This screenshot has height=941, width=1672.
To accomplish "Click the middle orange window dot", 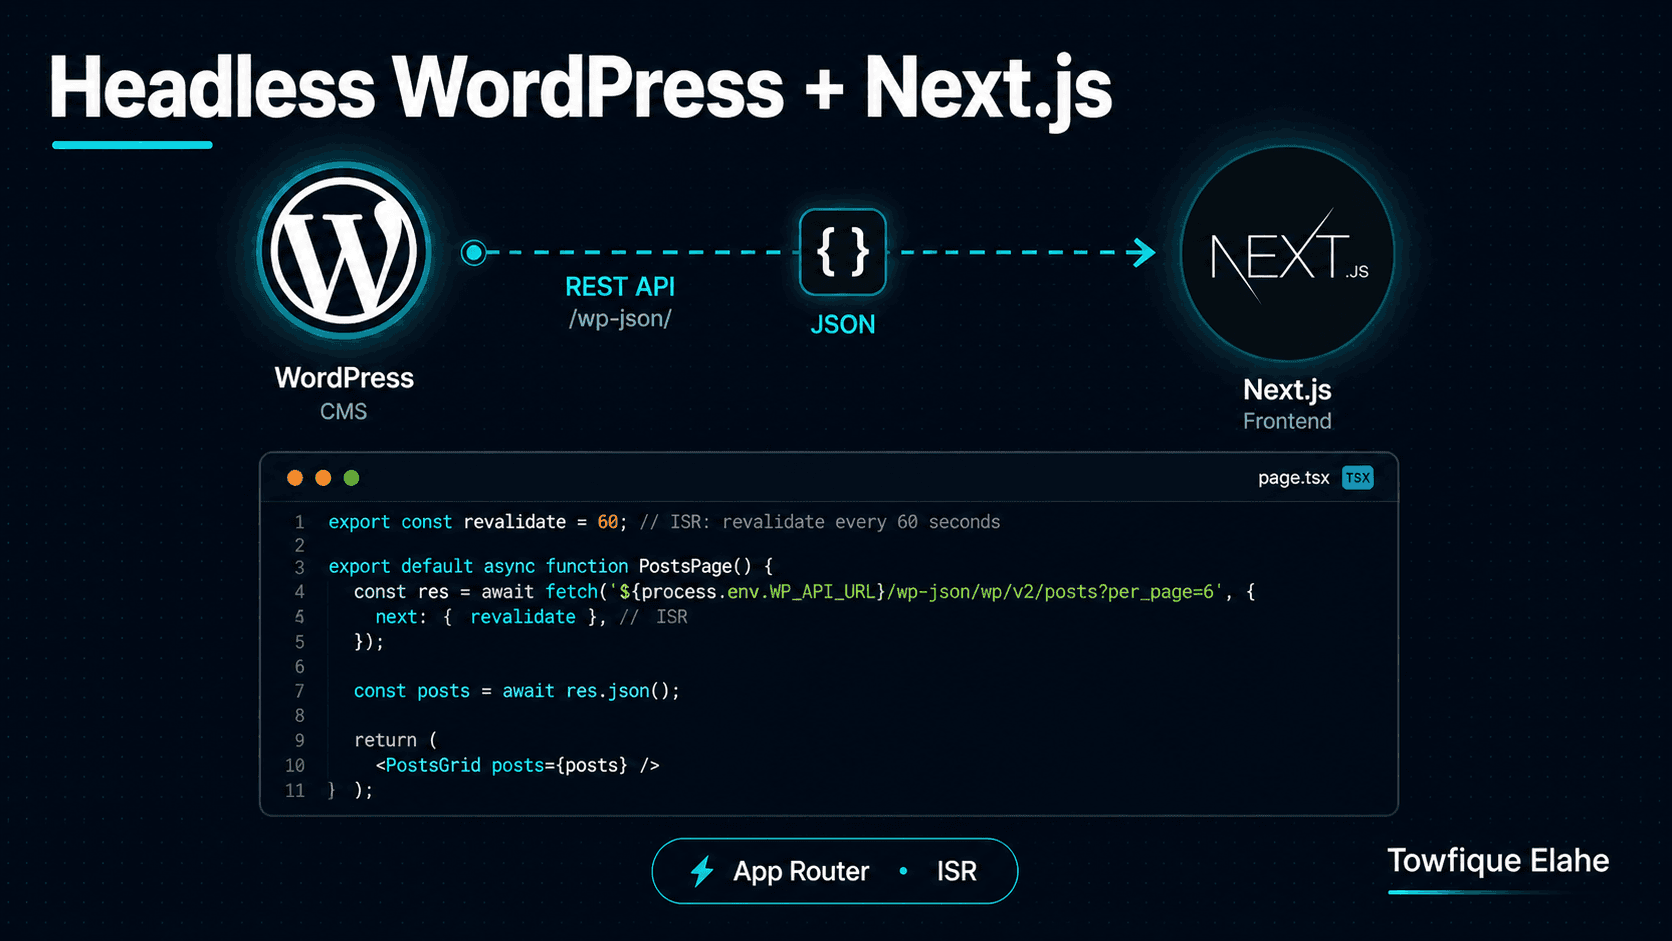I will pos(323,478).
